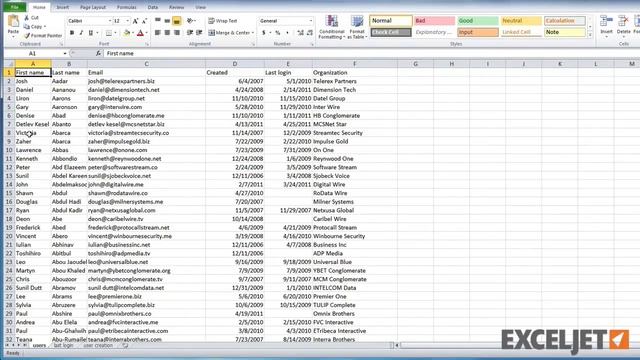The image size is (640, 360).
Task: Open Format as Table gallery
Action: pyautogui.click(x=357, y=27)
